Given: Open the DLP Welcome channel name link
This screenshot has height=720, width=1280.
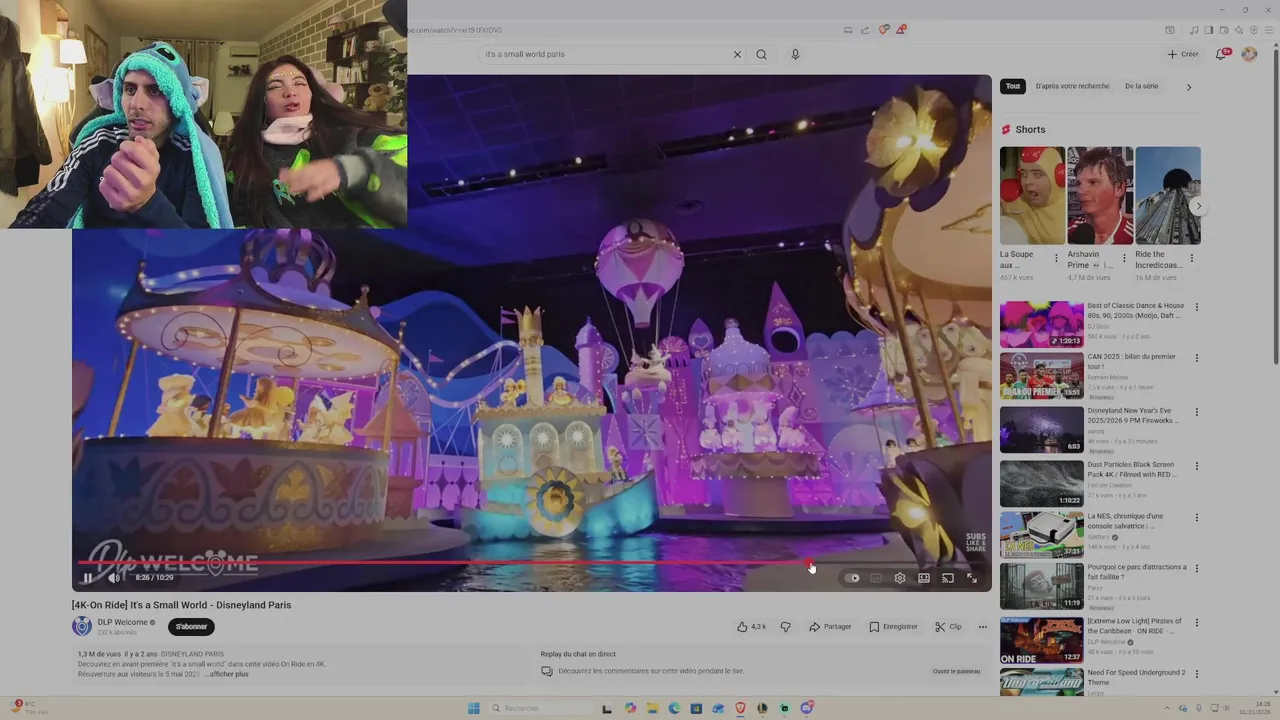Looking at the screenshot, I should pos(122,622).
